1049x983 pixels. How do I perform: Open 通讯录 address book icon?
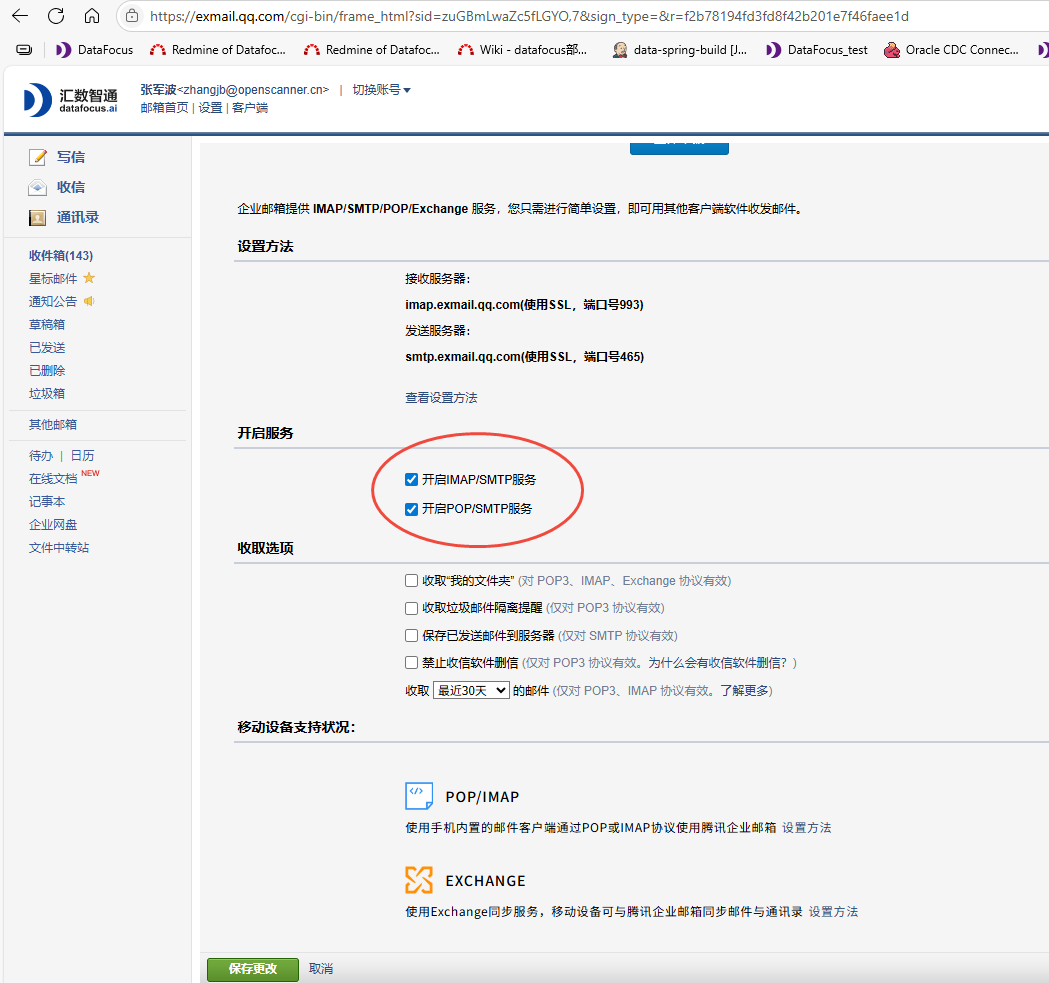tap(37, 217)
